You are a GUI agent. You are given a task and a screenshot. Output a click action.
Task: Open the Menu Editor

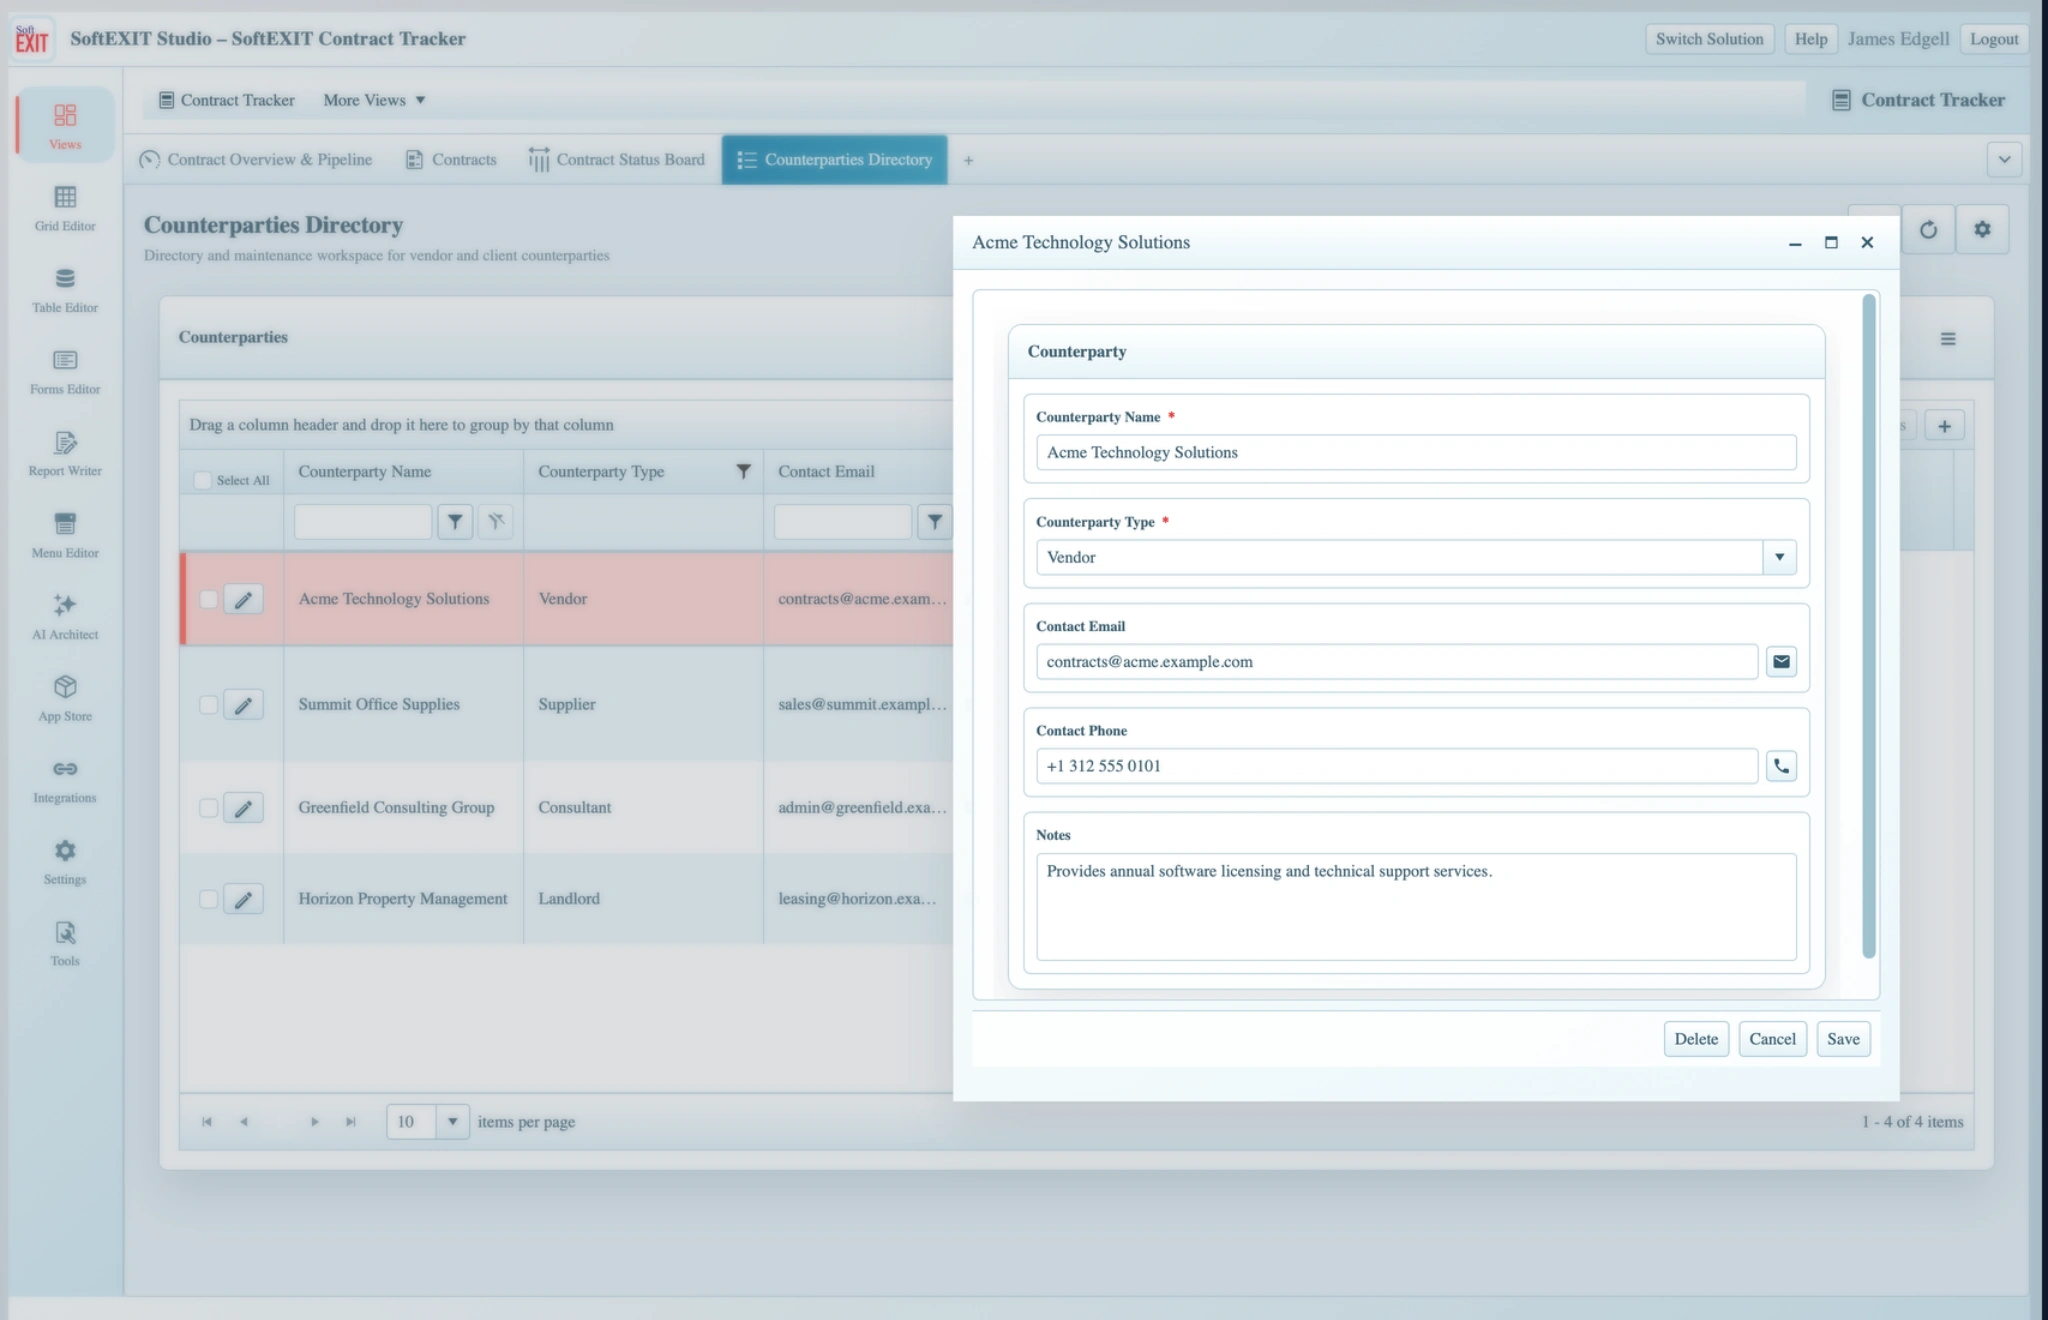pyautogui.click(x=65, y=535)
